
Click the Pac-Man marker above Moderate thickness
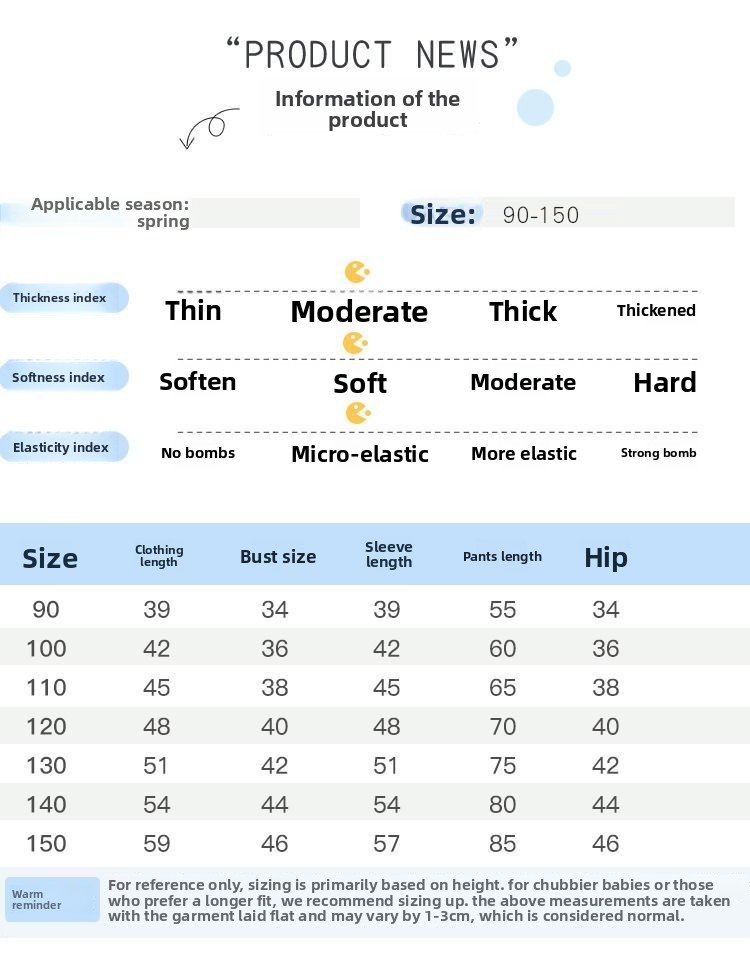point(357,272)
